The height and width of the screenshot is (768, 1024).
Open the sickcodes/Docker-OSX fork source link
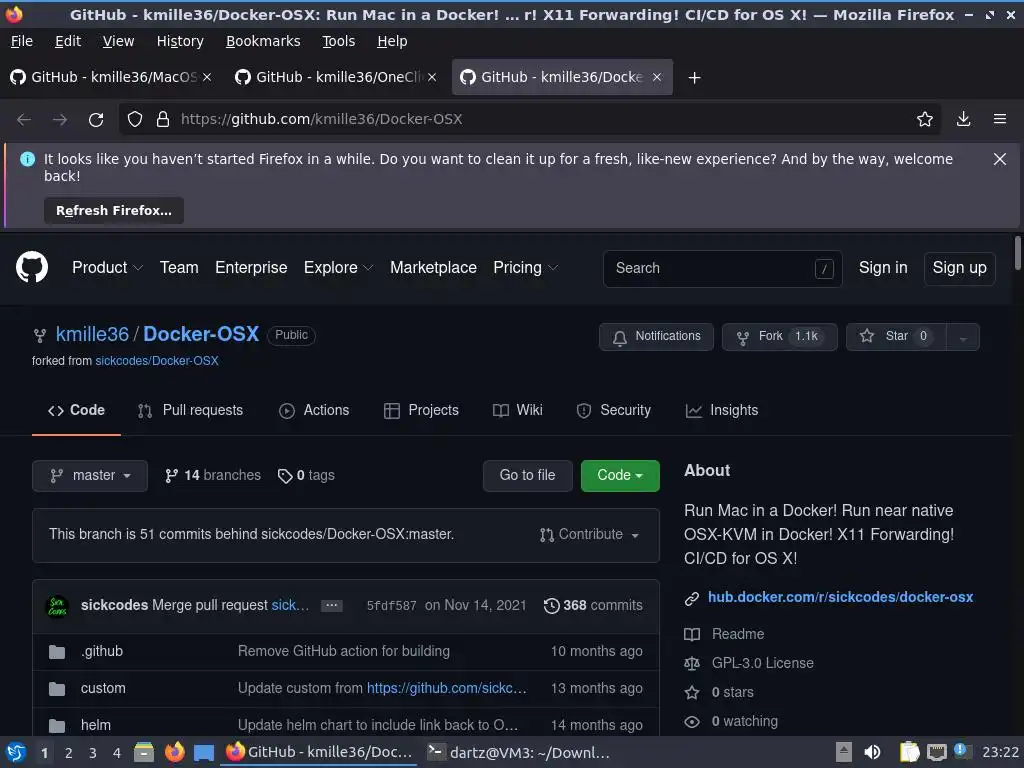157,360
